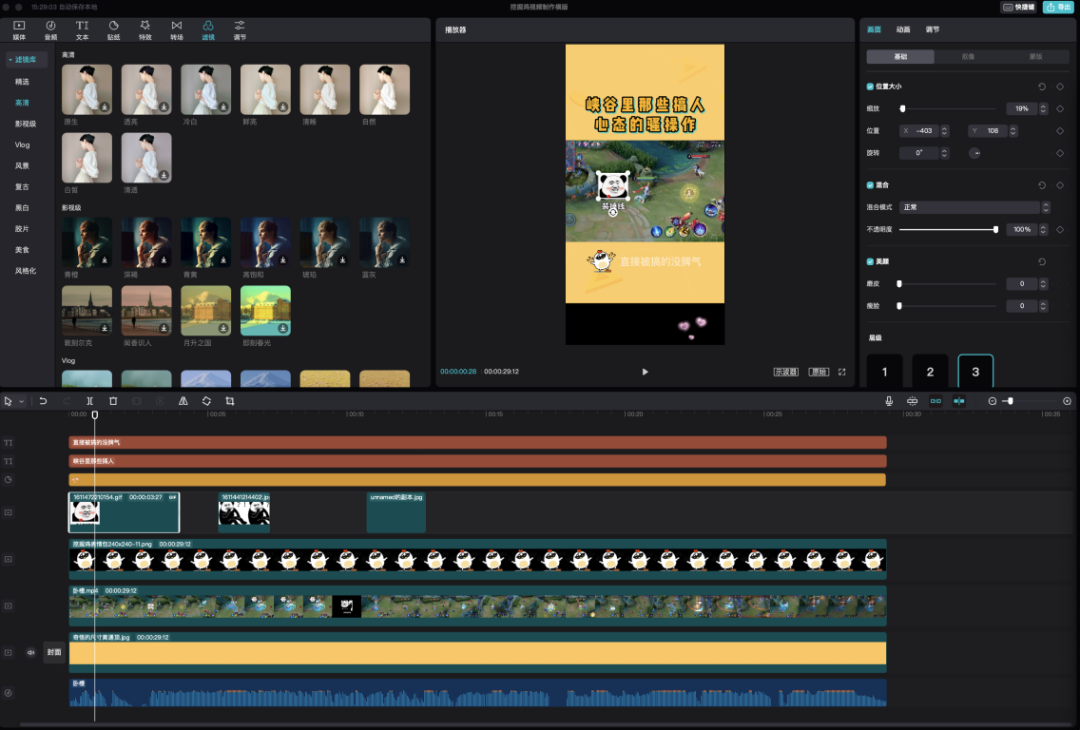Open the 特效 effects panel
This screenshot has width=1080, height=730.
[x=145, y=30]
